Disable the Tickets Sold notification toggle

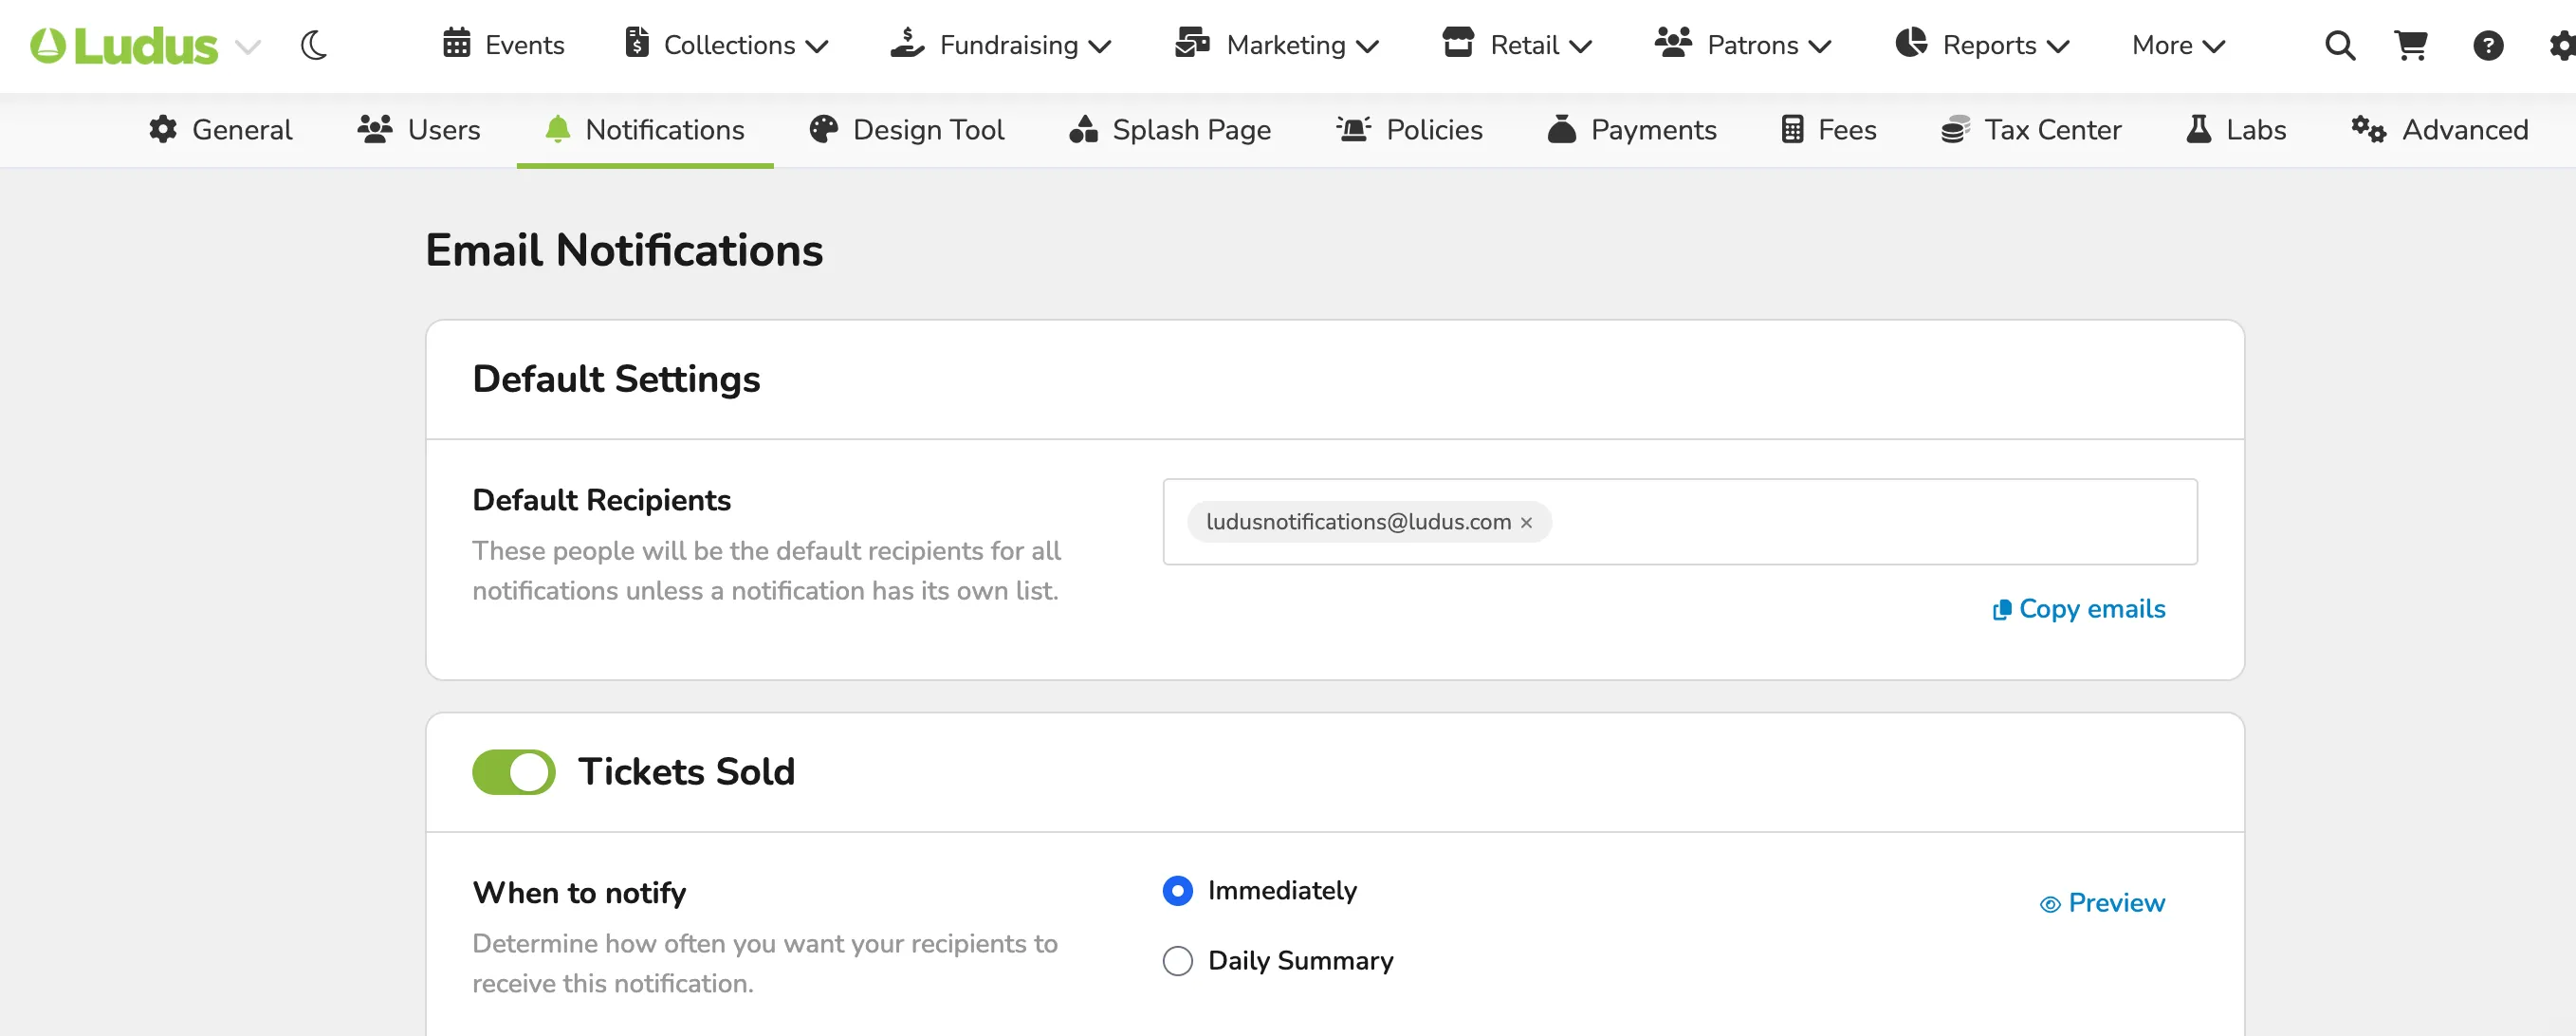(x=514, y=772)
